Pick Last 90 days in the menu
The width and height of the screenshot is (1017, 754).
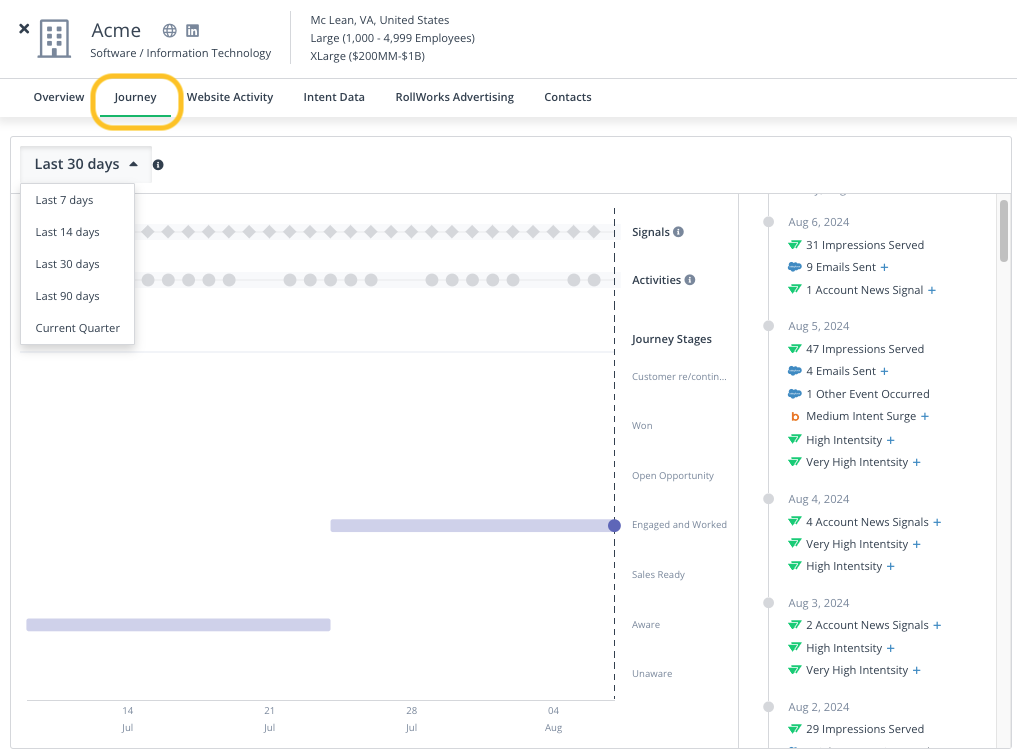(77, 296)
